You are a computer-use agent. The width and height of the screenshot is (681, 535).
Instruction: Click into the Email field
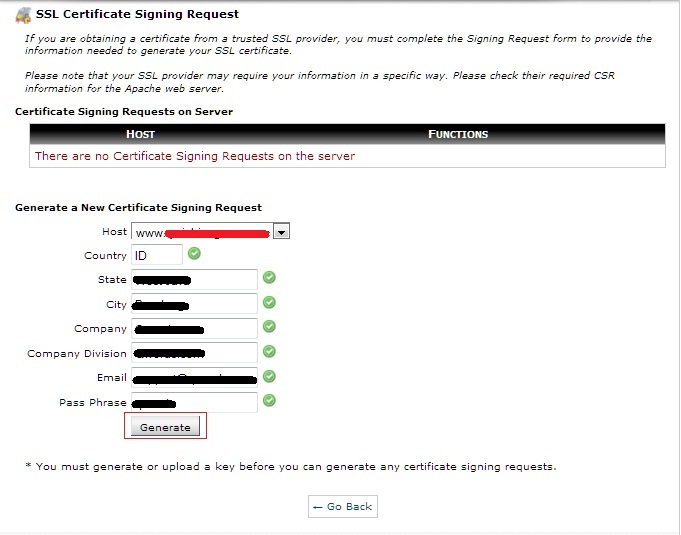click(x=194, y=378)
